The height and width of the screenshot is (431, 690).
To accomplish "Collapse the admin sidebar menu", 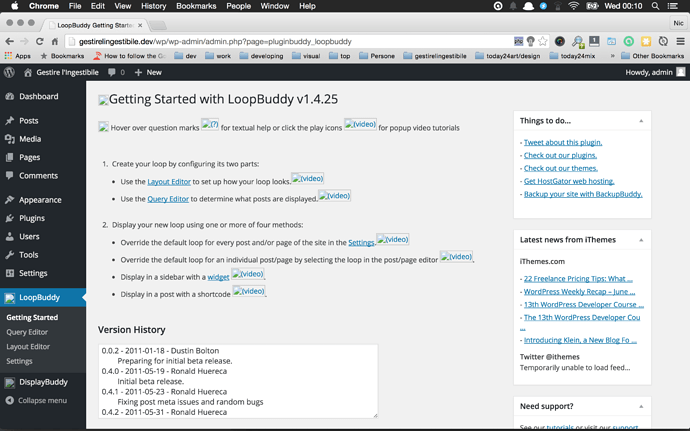I will coord(36,401).
